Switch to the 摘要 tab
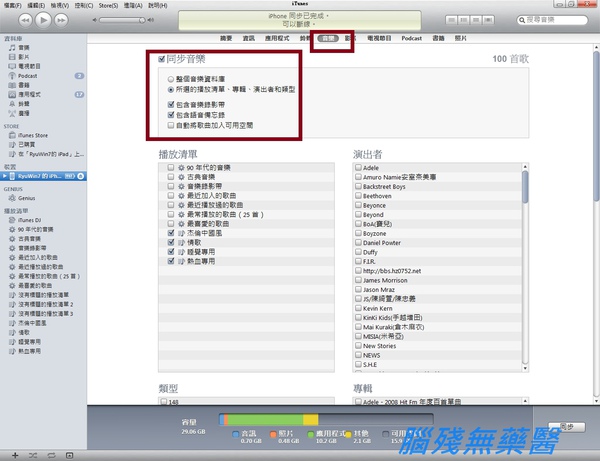 coord(226,38)
